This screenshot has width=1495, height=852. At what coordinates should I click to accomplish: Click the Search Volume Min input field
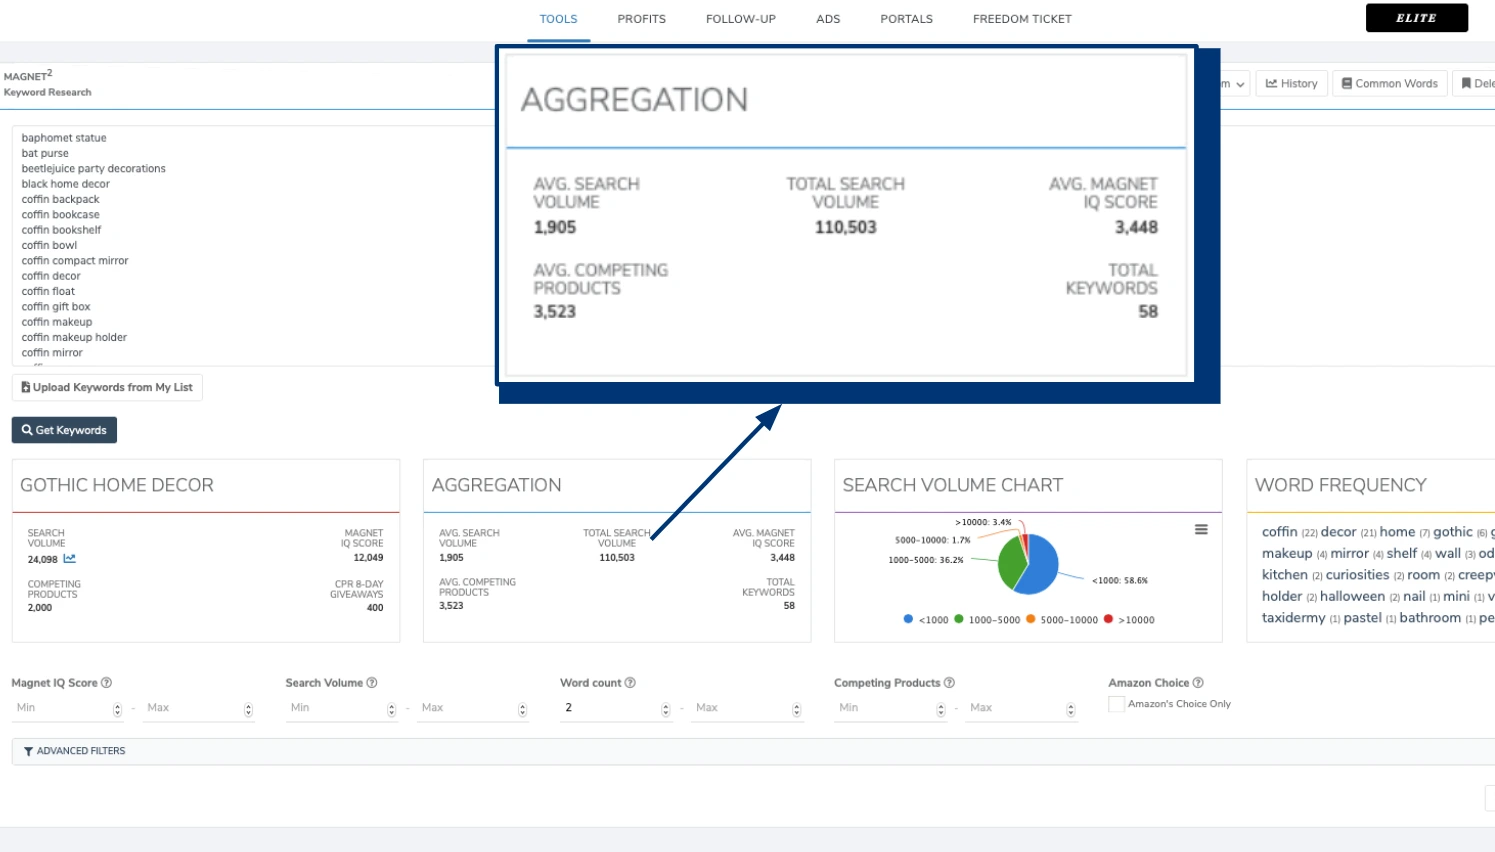tap(336, 708)
